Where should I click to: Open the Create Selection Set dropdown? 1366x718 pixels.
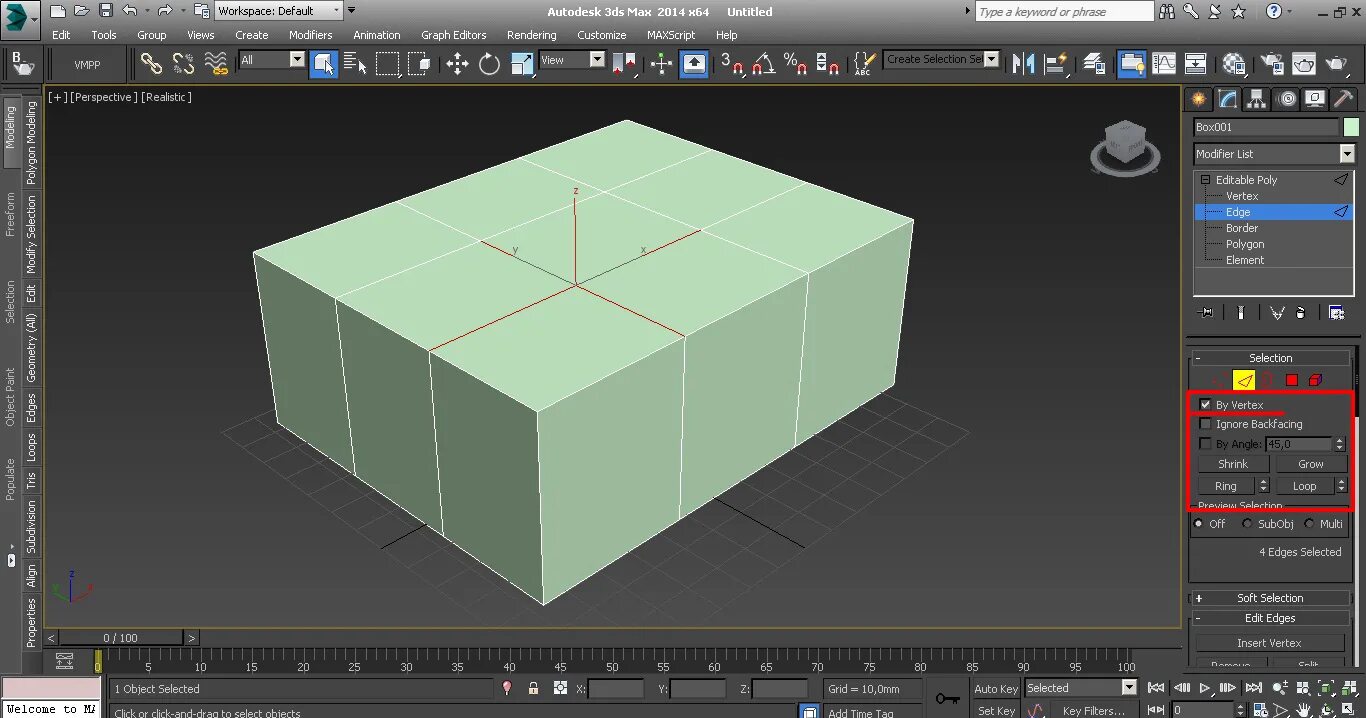(x=941, y=60)
